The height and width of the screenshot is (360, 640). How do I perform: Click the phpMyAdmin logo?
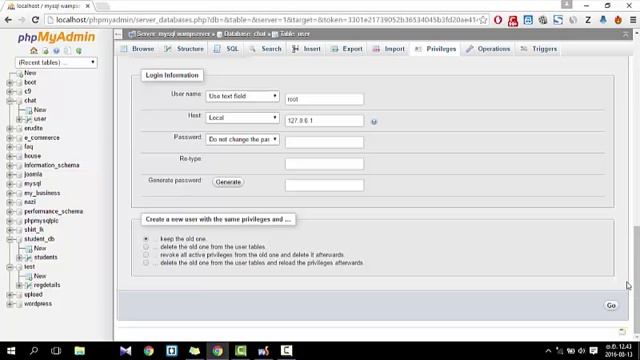click(56, 37)
